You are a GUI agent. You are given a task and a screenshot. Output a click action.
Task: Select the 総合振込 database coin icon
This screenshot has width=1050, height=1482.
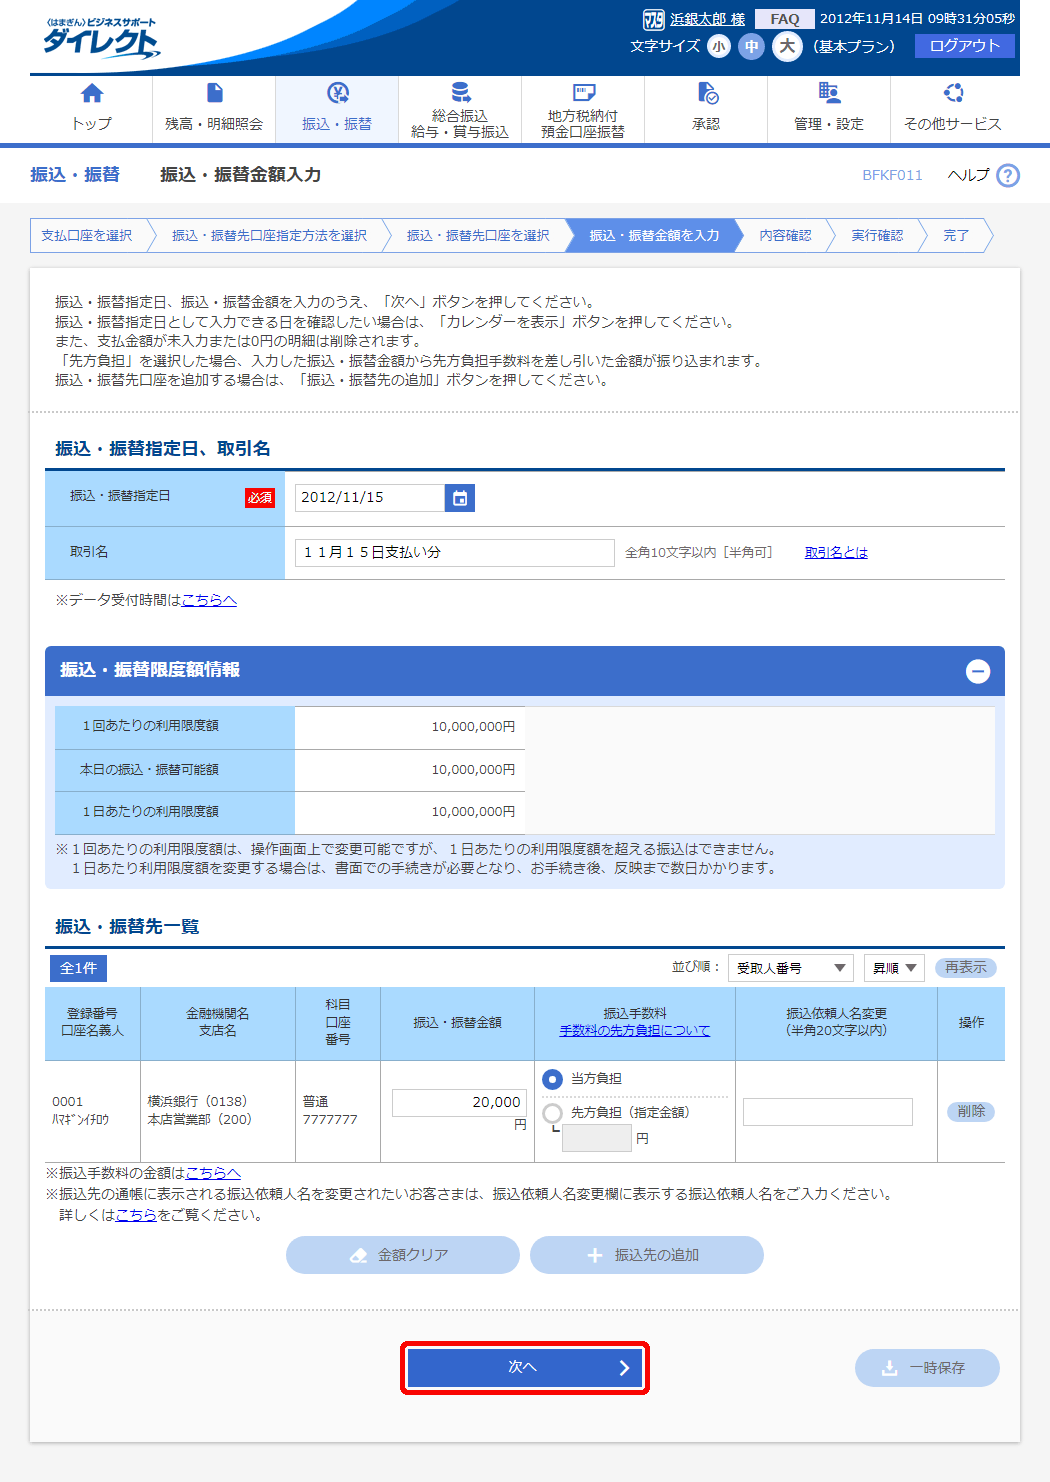(460, 92)
